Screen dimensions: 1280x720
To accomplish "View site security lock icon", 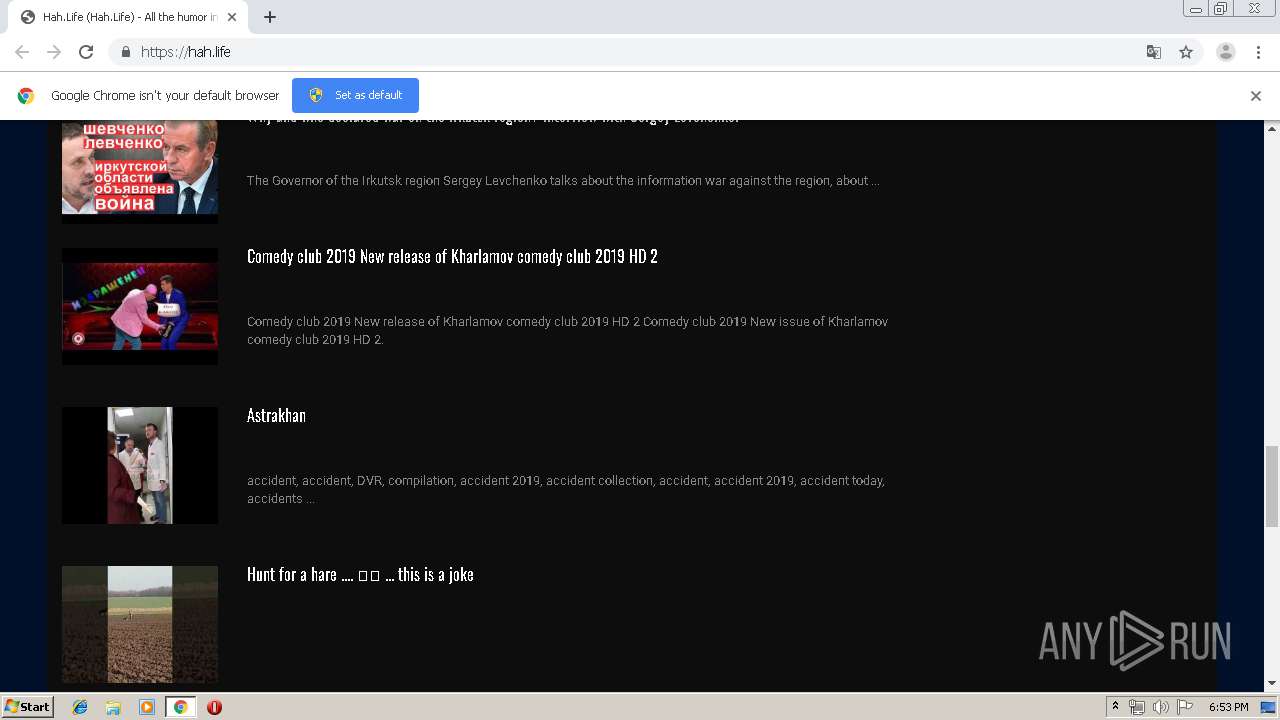I will (x=125, y=52).
